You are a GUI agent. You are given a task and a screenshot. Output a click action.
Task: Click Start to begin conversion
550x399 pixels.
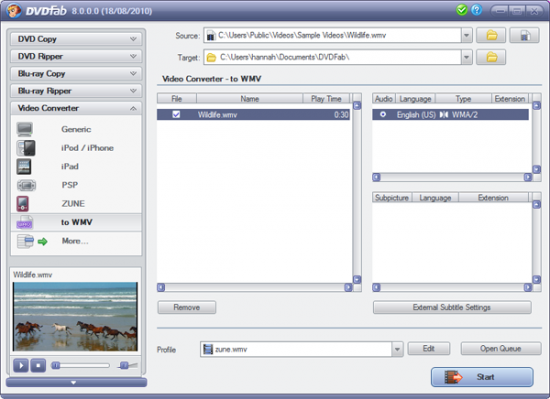point(482,377)
